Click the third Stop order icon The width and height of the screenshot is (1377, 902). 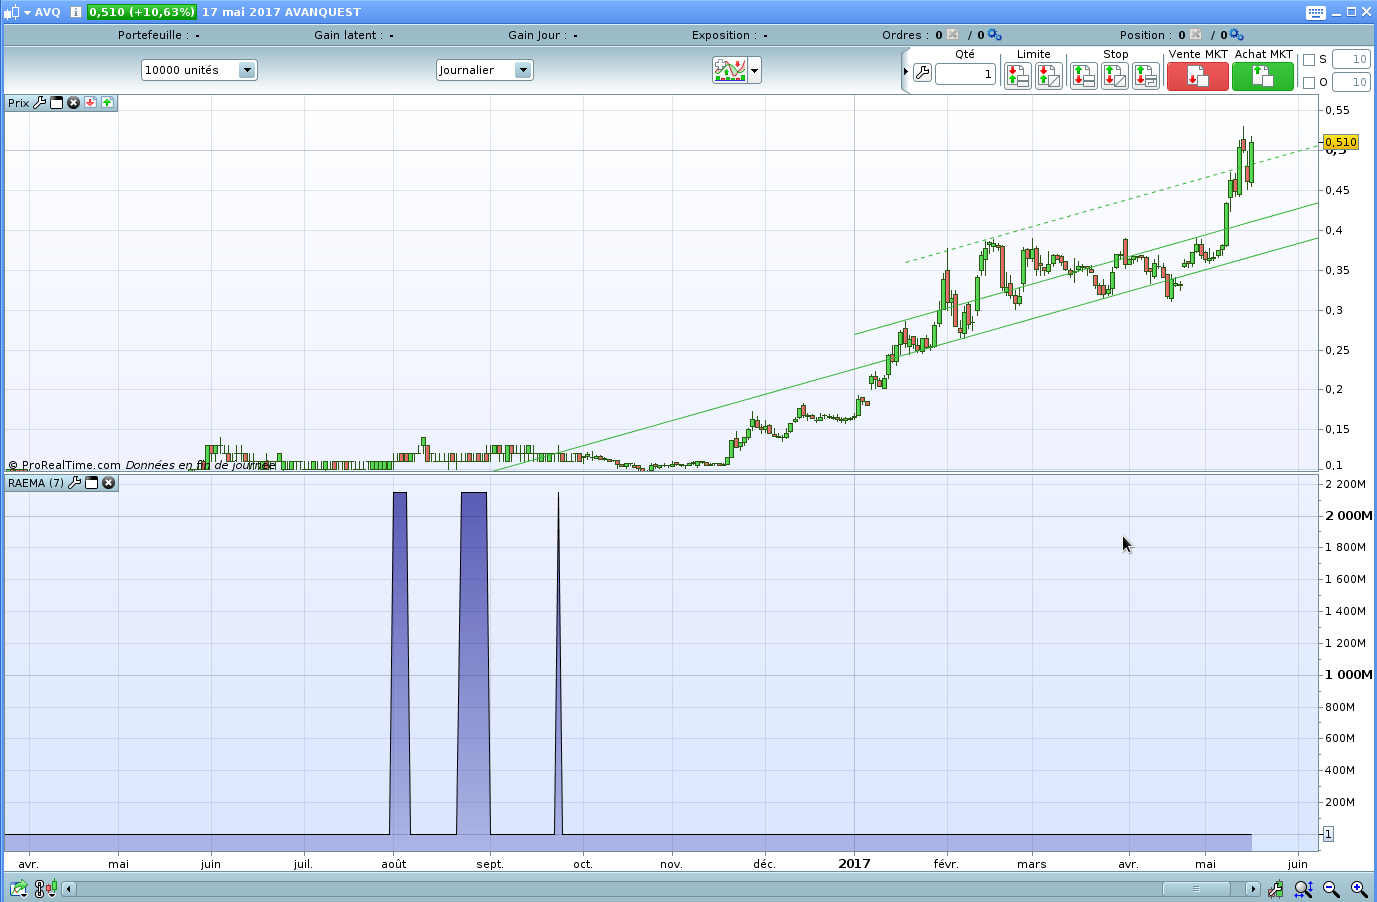(1146, 76)
